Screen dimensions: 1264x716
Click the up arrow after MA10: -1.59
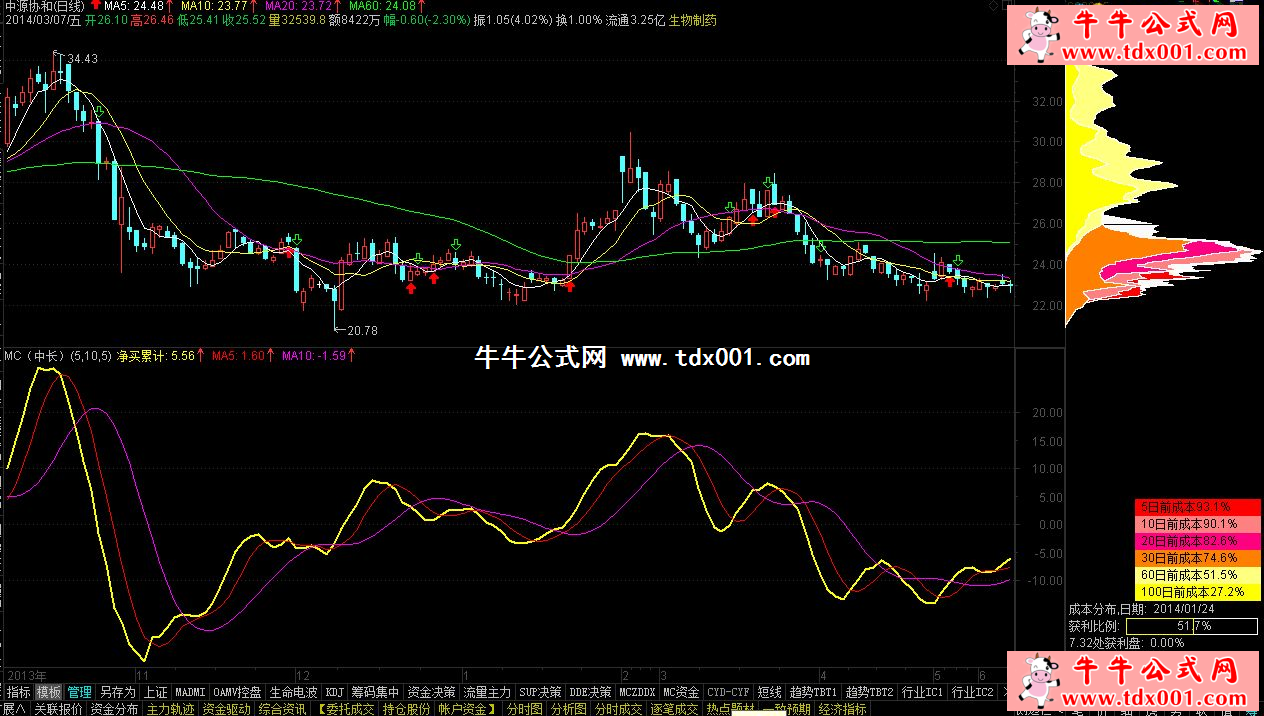pos(351,355)
